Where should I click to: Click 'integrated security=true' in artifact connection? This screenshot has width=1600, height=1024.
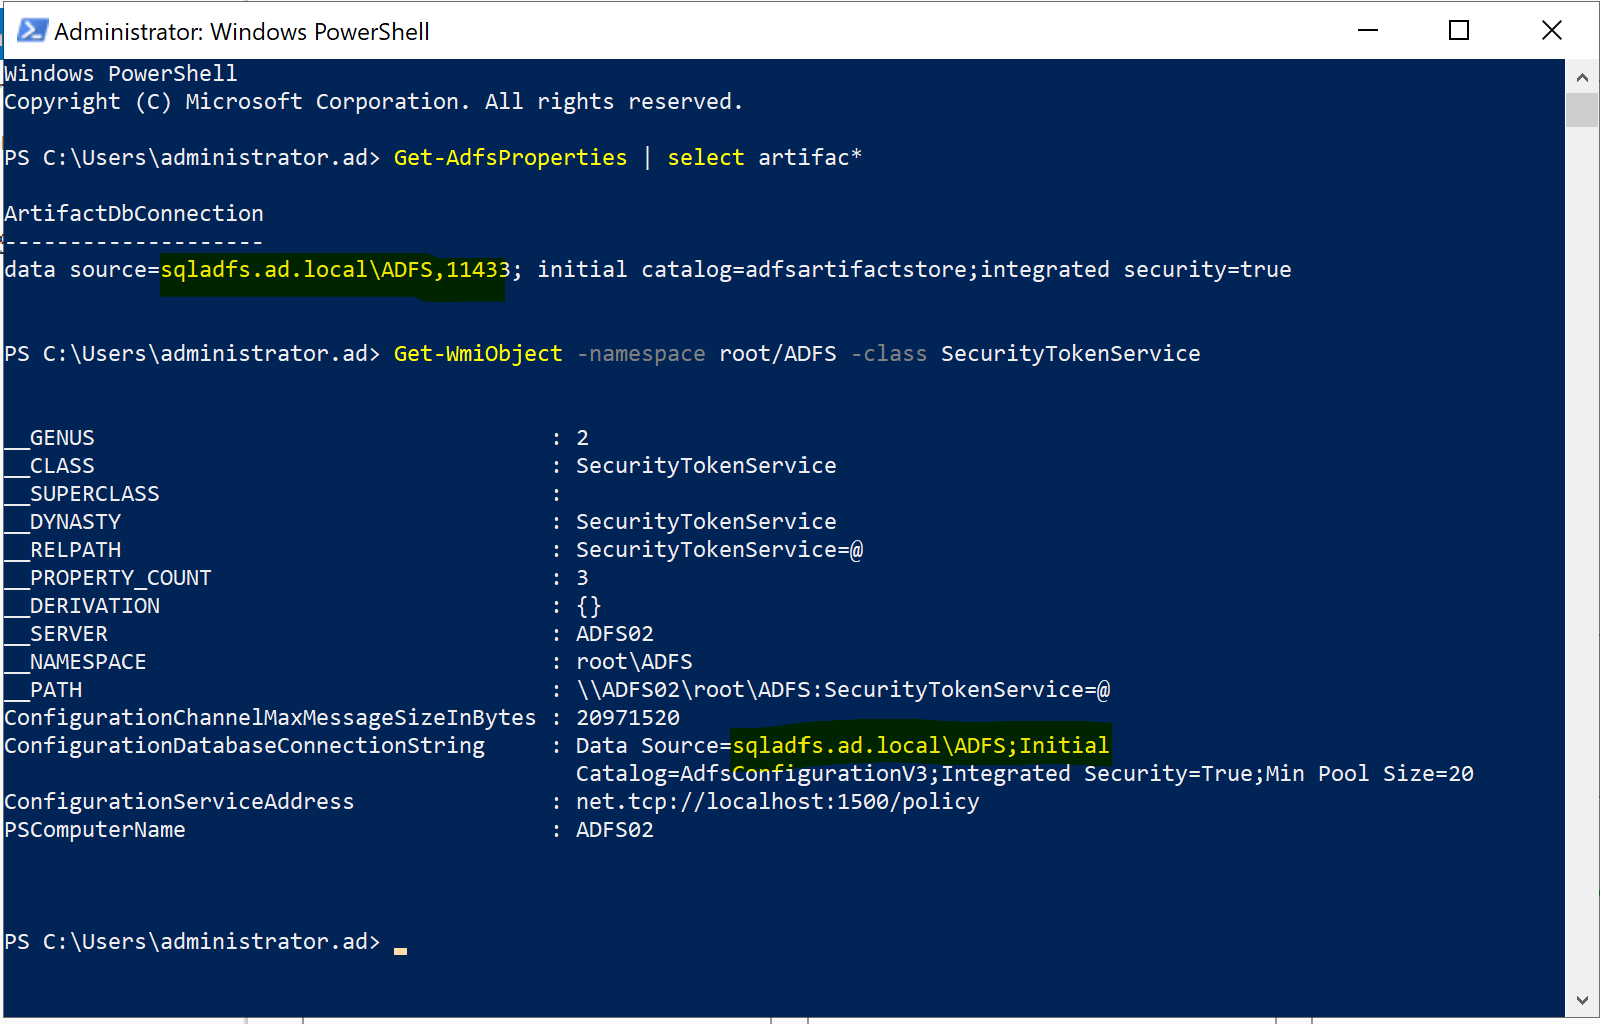(x=1136, y=270)
